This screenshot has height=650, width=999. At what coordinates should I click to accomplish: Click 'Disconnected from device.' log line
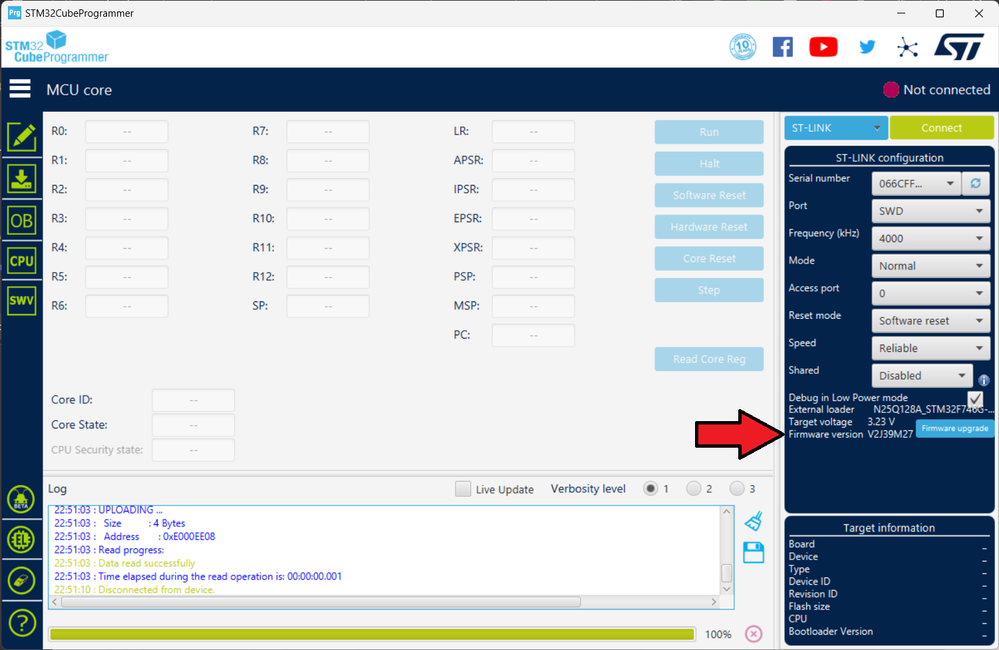[134, 590]
